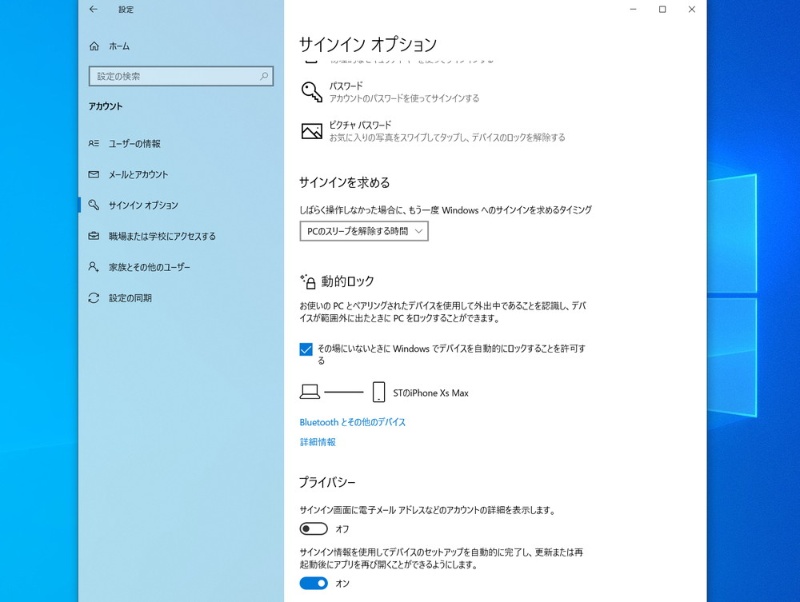The image size is (800, 602).
Task: Click the 職場または学校にアクセスする briefcase icon
Action: (93, 237)
